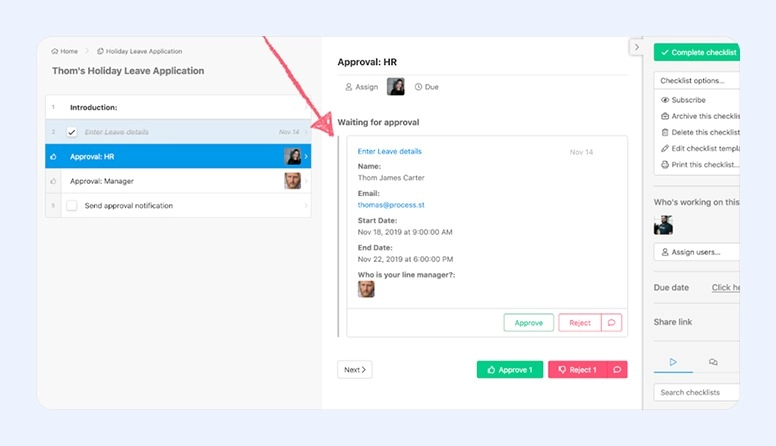Check the Send approval notification checkbox
The height and width of the screenshot is (446, 776).
pyautogui.click(x=72, y=205)
